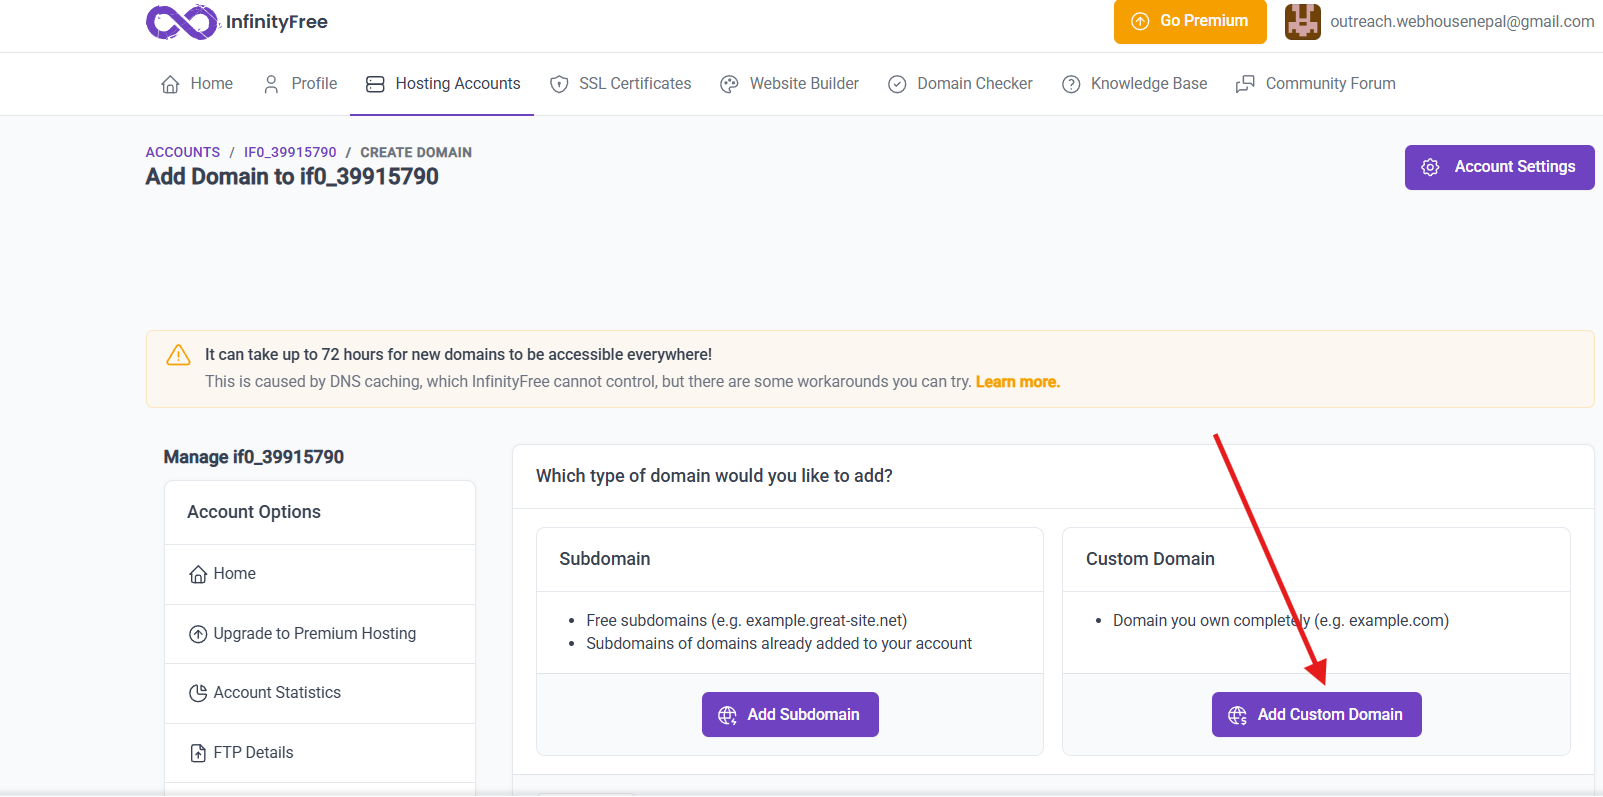The width and height of the screenshot is (1603, 797).
Task: Click the Add Subdomain button
Action: pos(790,715)
